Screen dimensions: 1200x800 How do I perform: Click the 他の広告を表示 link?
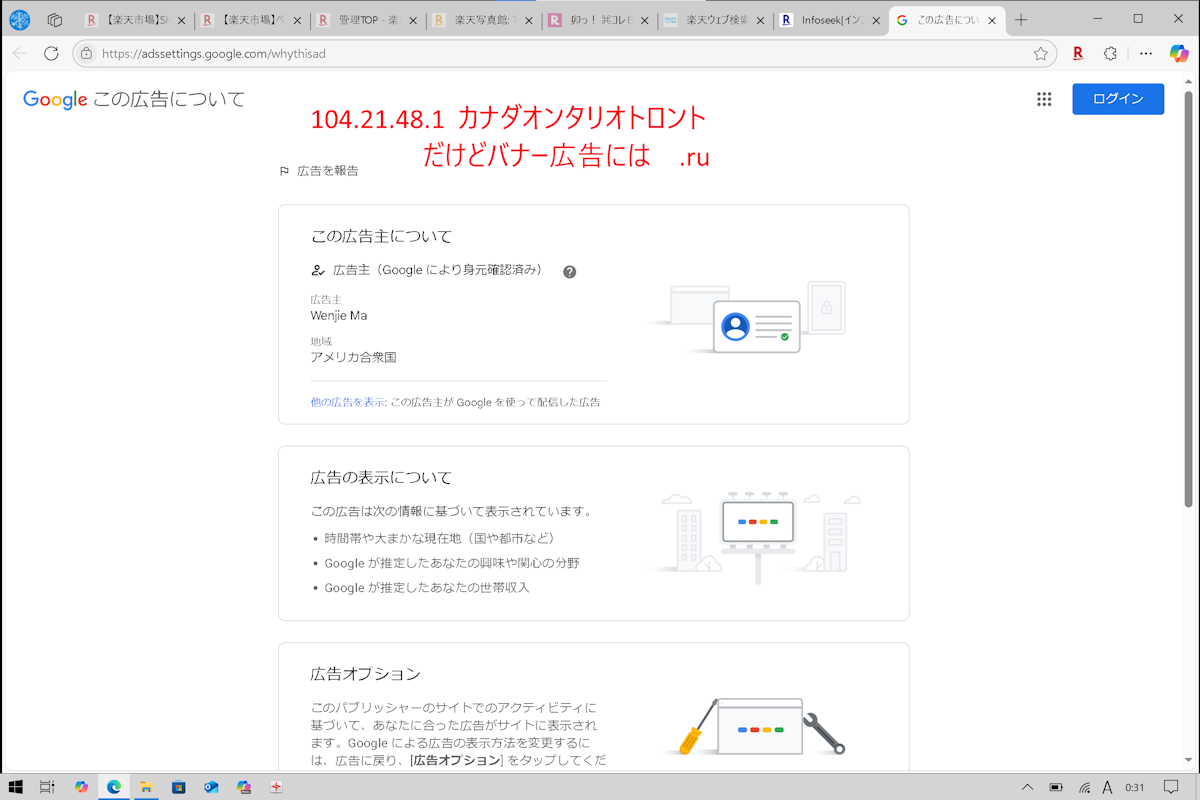coord(348,402)
